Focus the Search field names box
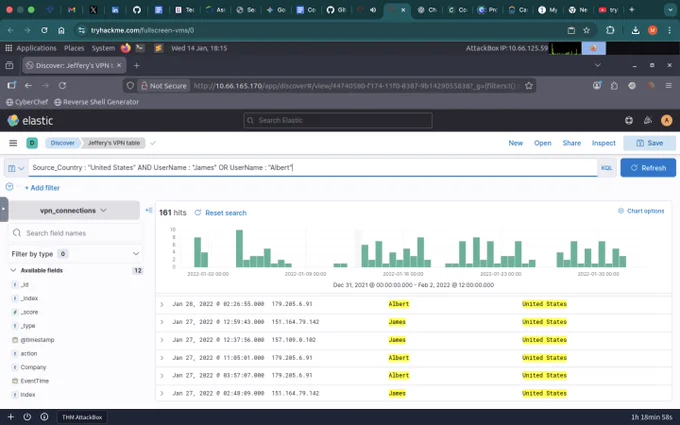The width and height of the screenshot is (680, 425). click(x=75, y=233)
